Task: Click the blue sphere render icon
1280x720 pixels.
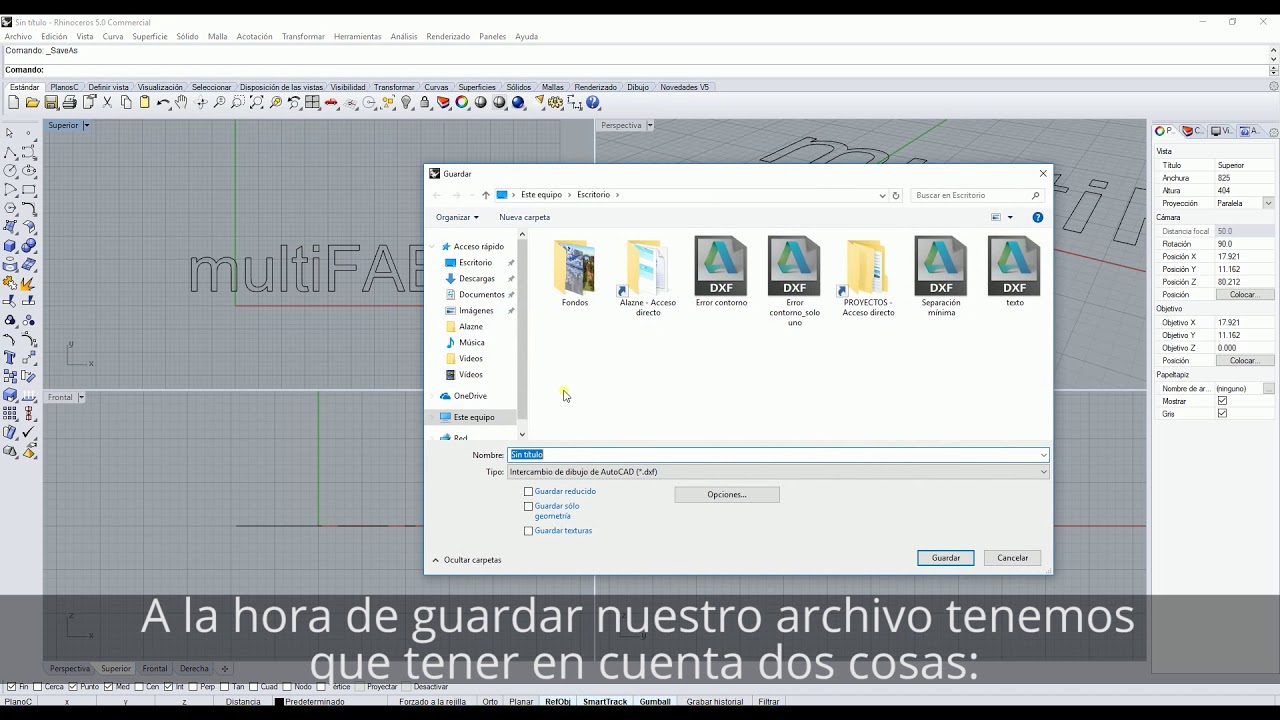Action: [x=518, y=102]
